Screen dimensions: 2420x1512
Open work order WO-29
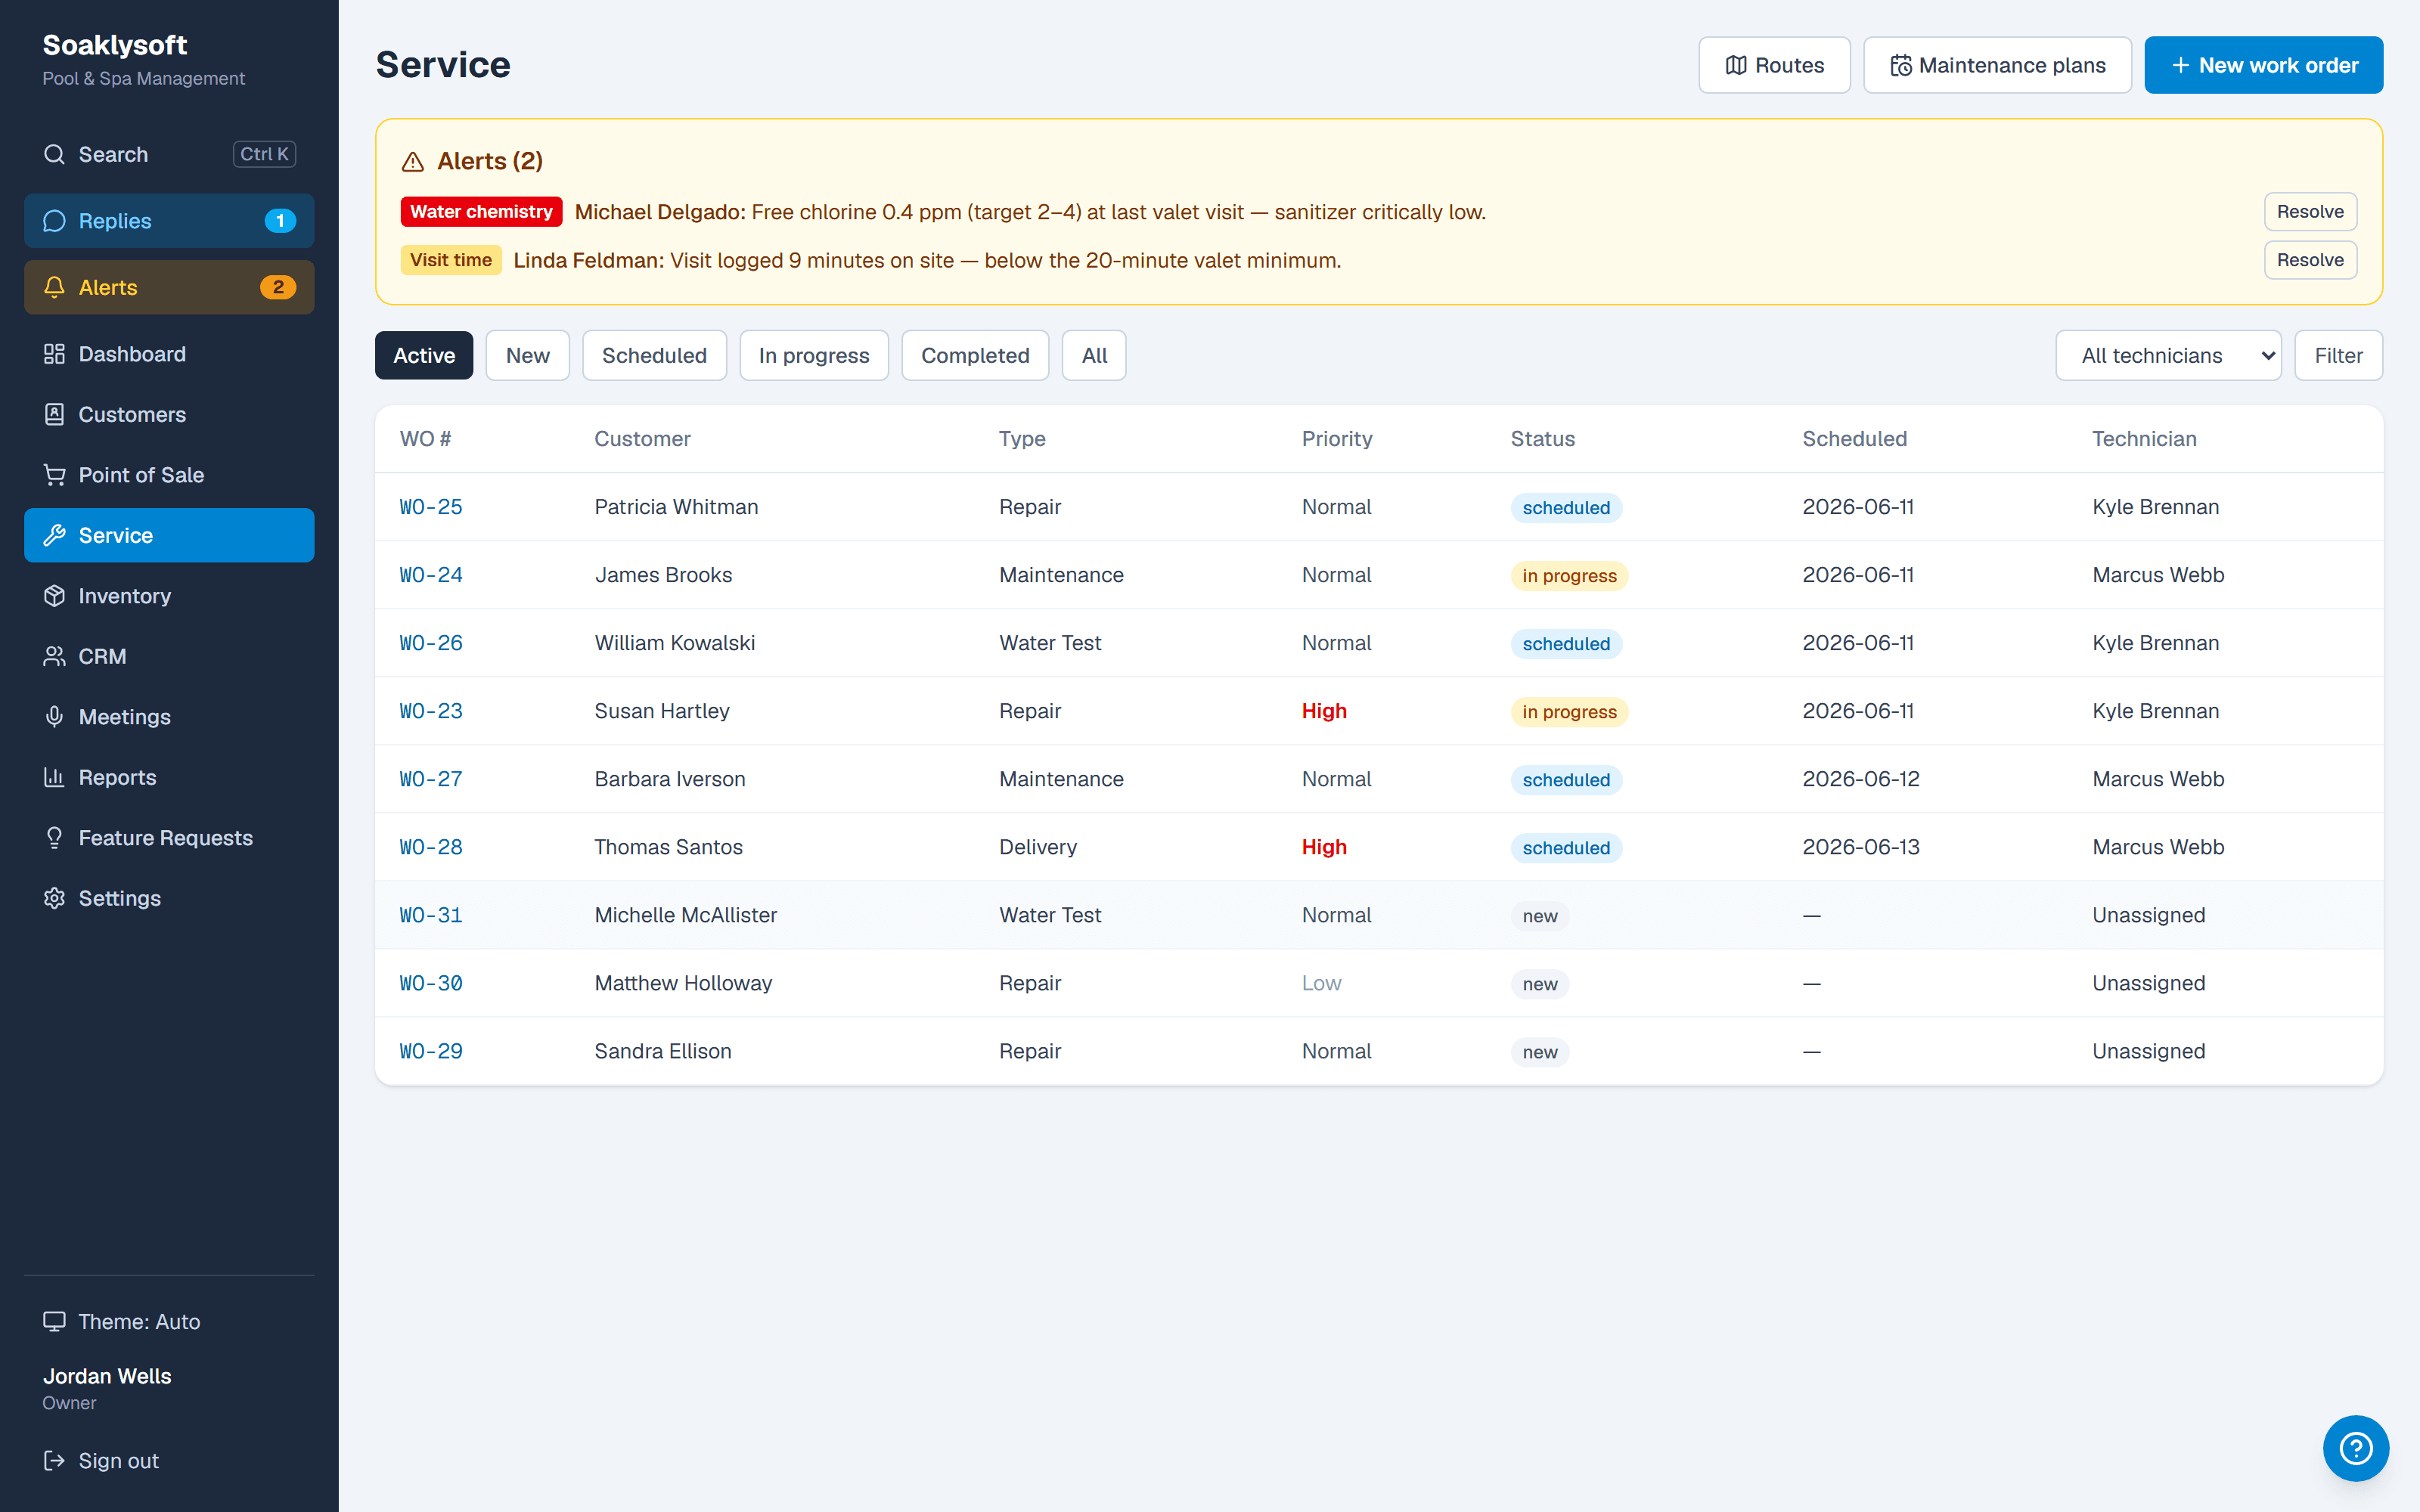coord(431,1051)
